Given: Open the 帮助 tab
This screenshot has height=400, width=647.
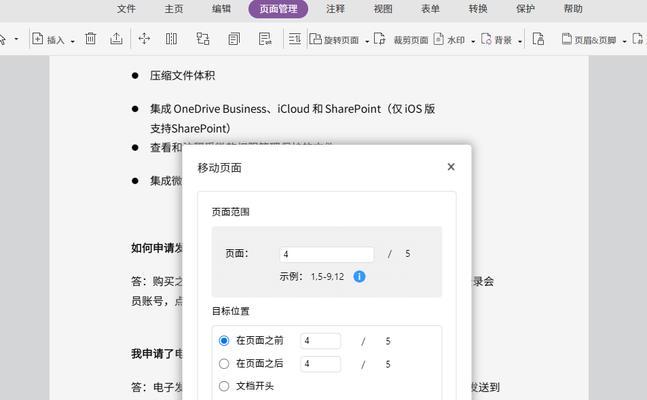Looking at the screenshot, I should 573,9.
